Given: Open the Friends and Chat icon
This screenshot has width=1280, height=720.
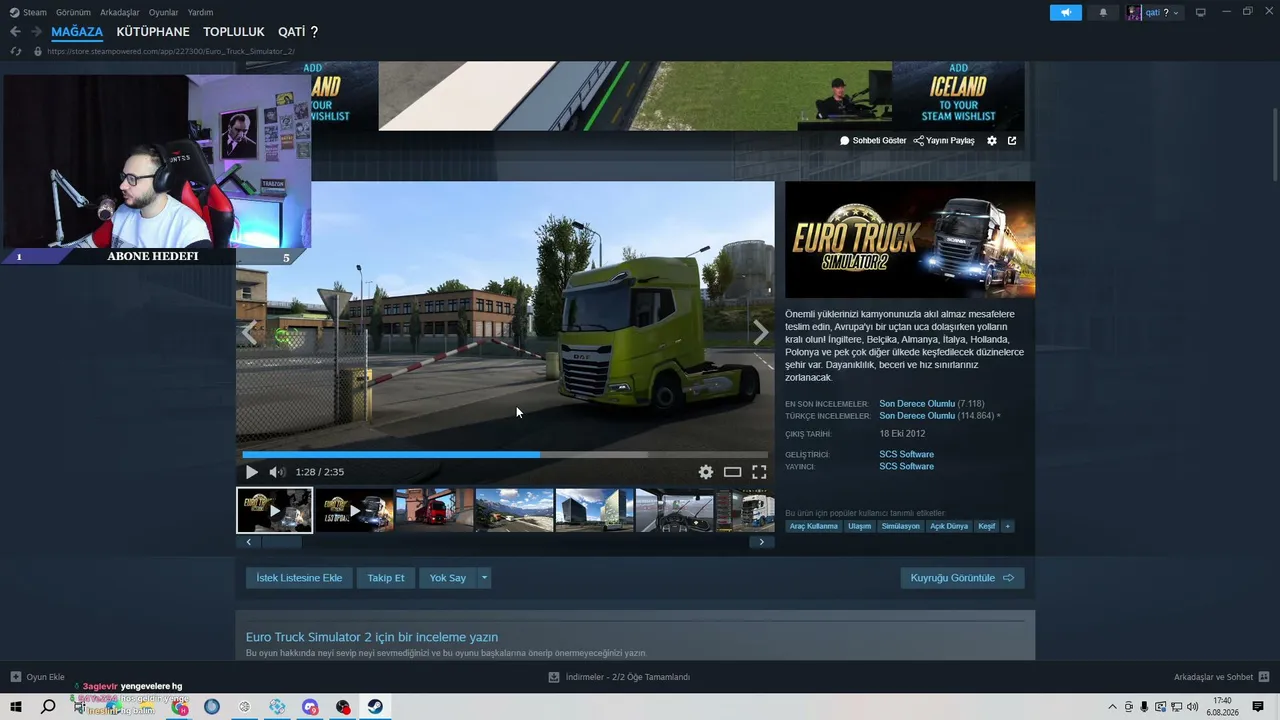Looking at the screenshot, I should tap(1264, 677).
